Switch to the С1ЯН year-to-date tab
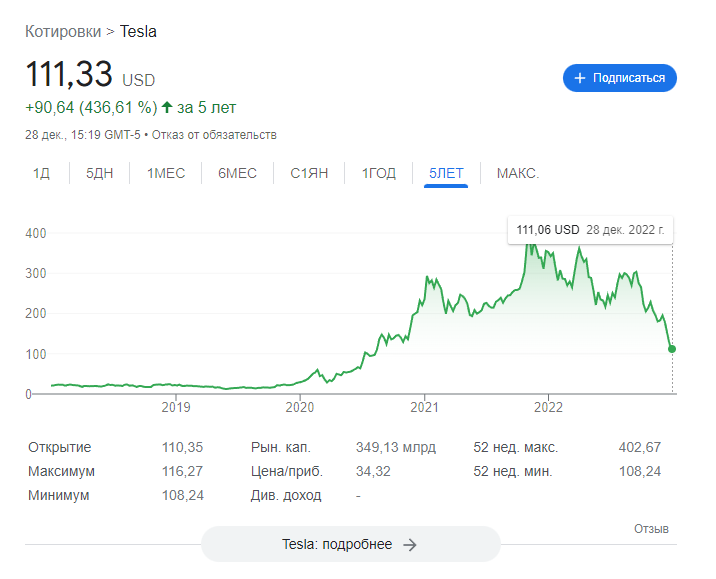This screenshot has height=579, width=716. click(x=309, y=173)
